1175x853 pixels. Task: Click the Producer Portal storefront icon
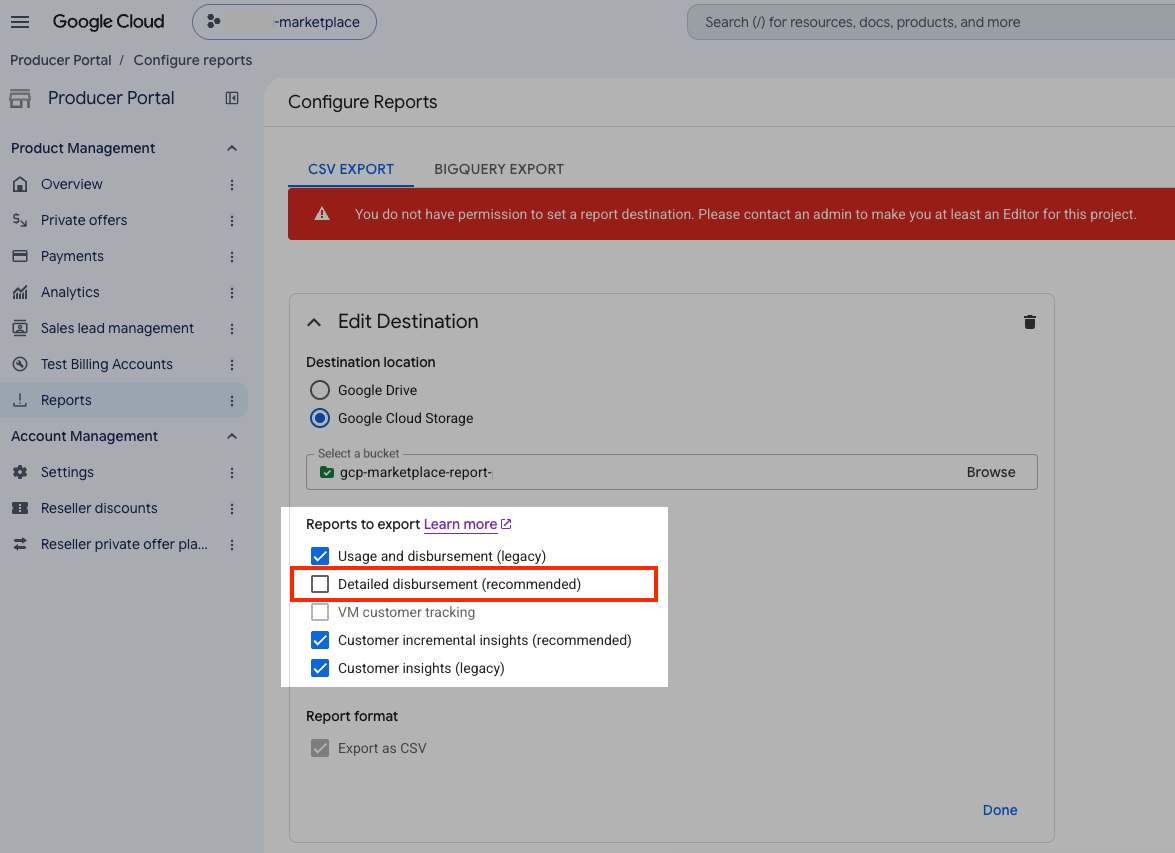tap(20, 98)
